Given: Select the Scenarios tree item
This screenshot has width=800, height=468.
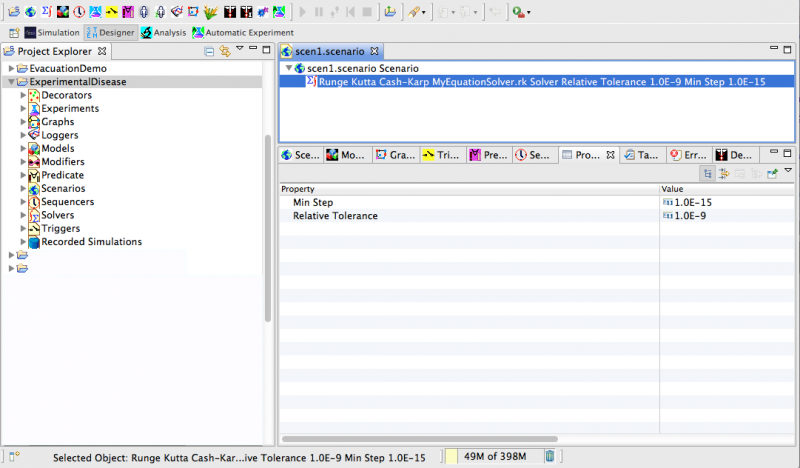Looking at the screenshot, I should point(63,188).
